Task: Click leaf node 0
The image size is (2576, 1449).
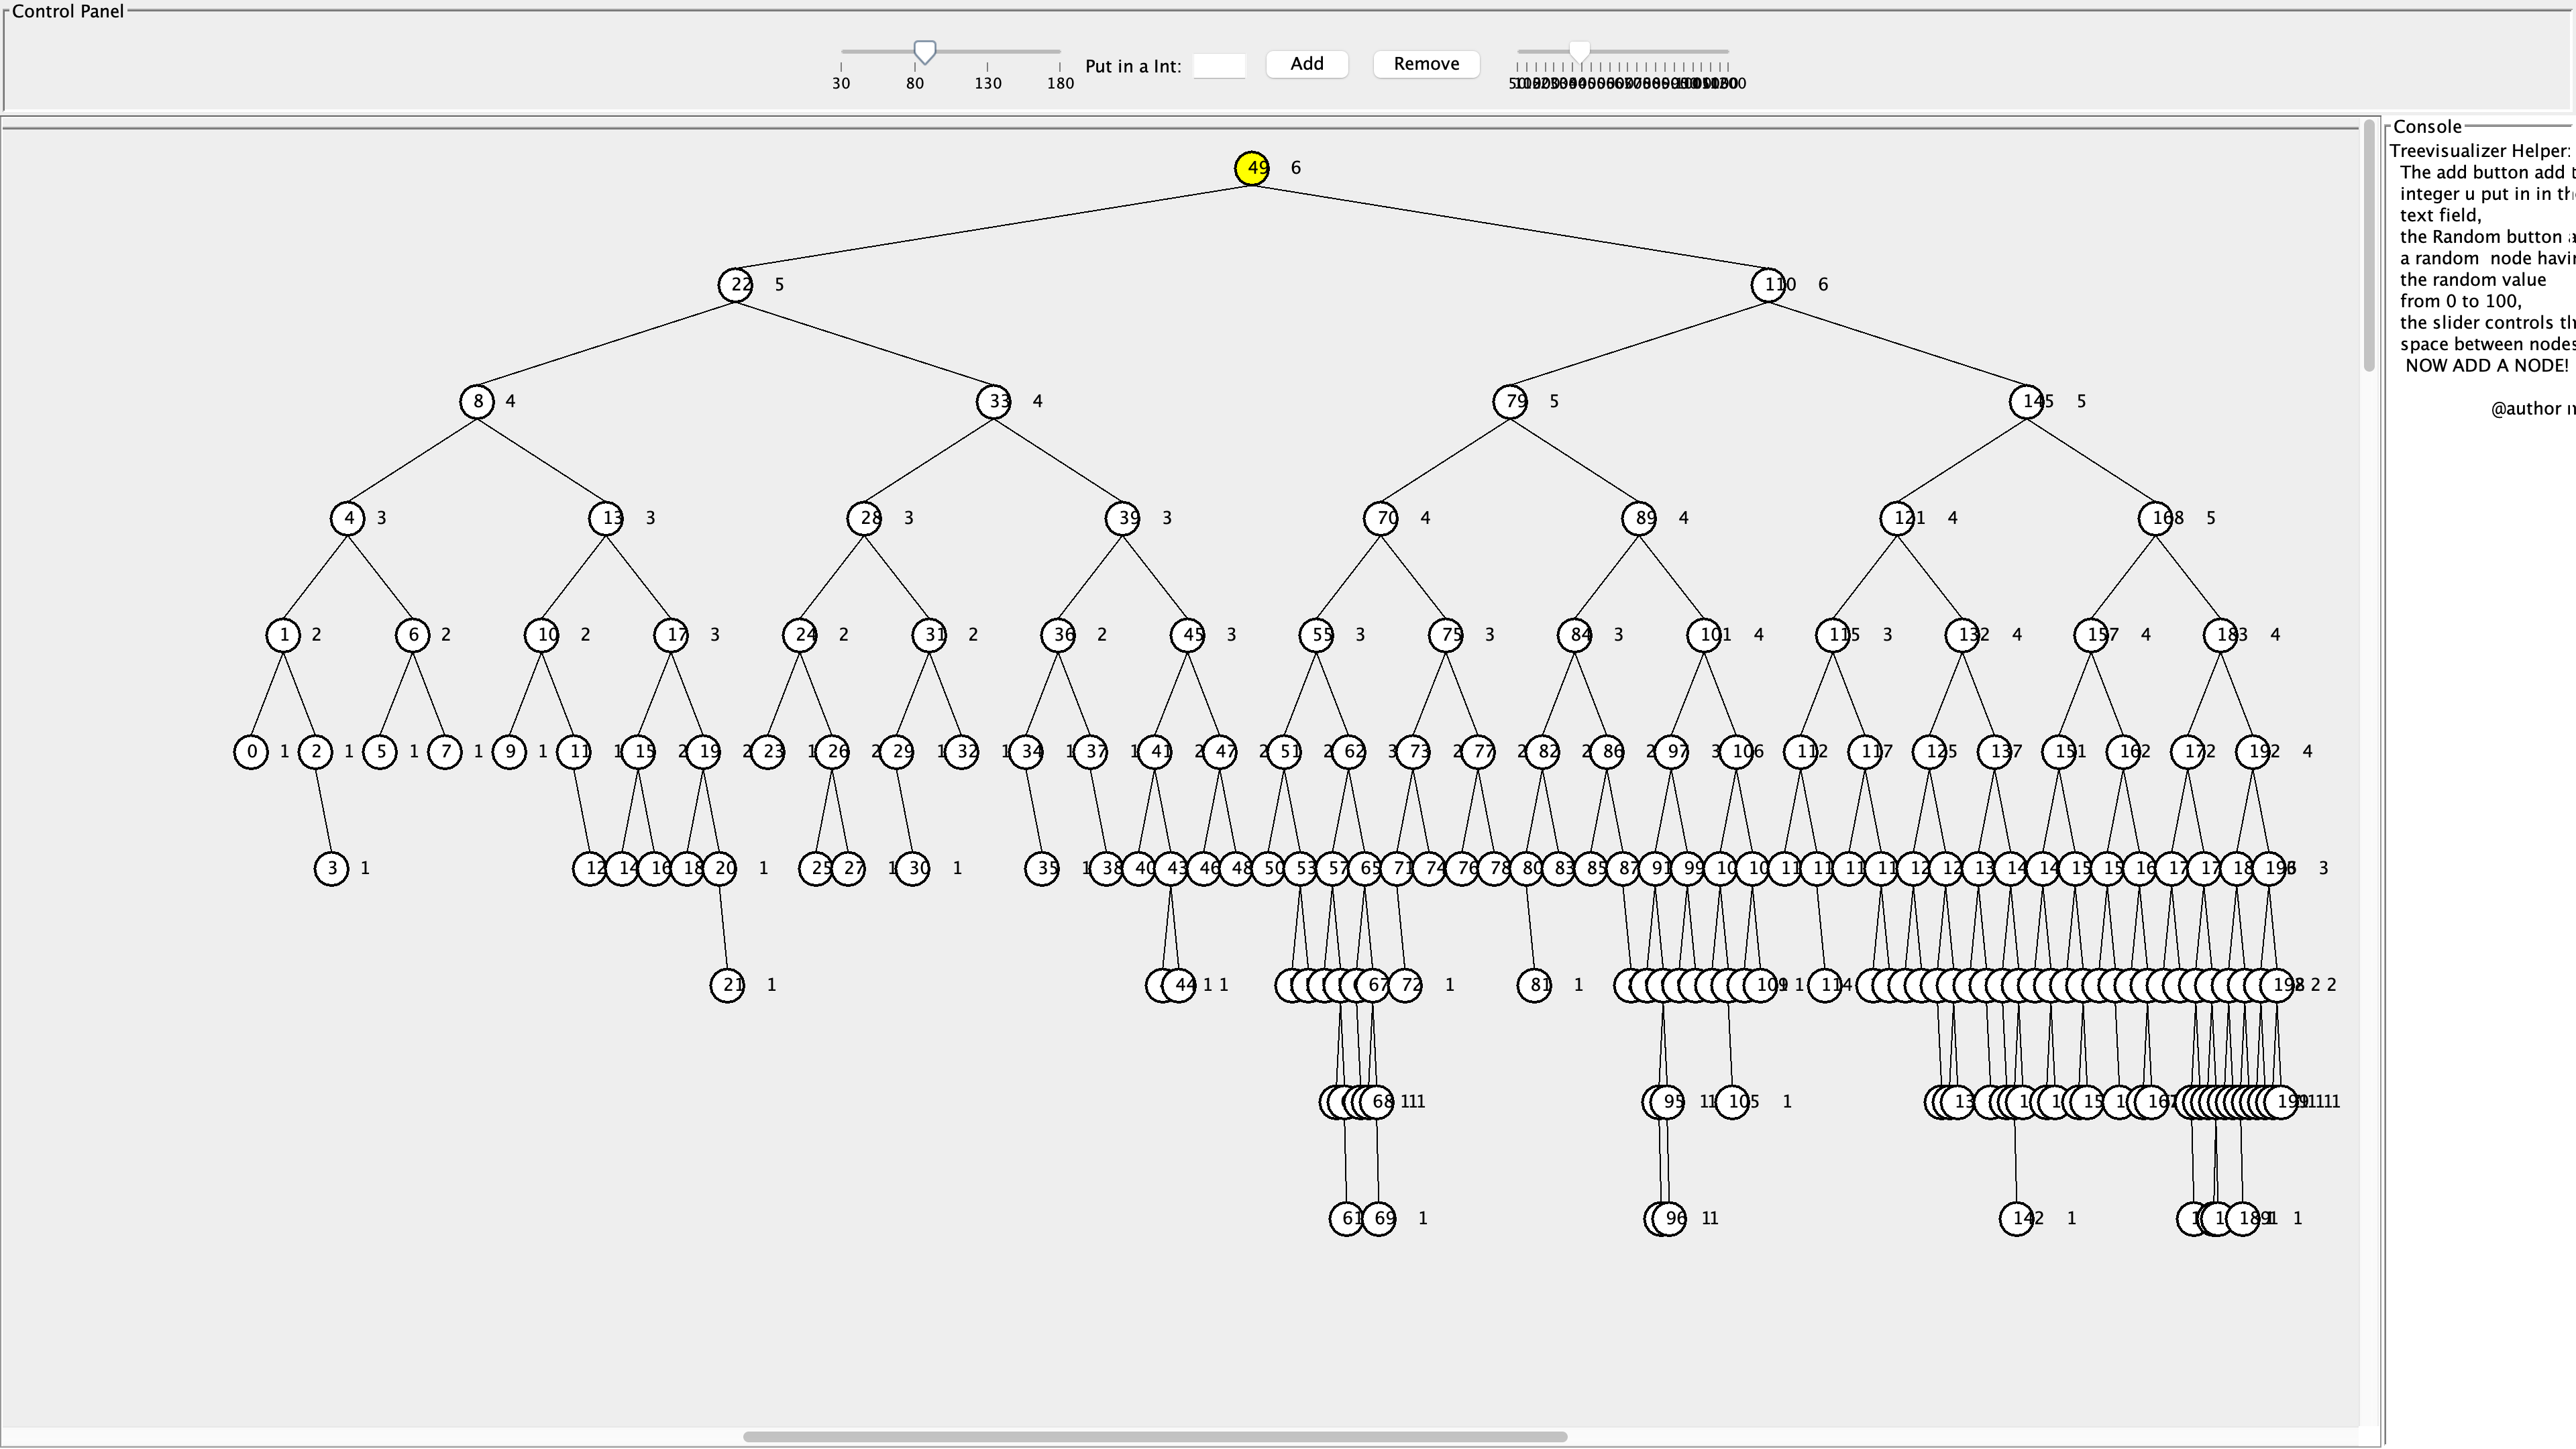Action: pos(251,752)
